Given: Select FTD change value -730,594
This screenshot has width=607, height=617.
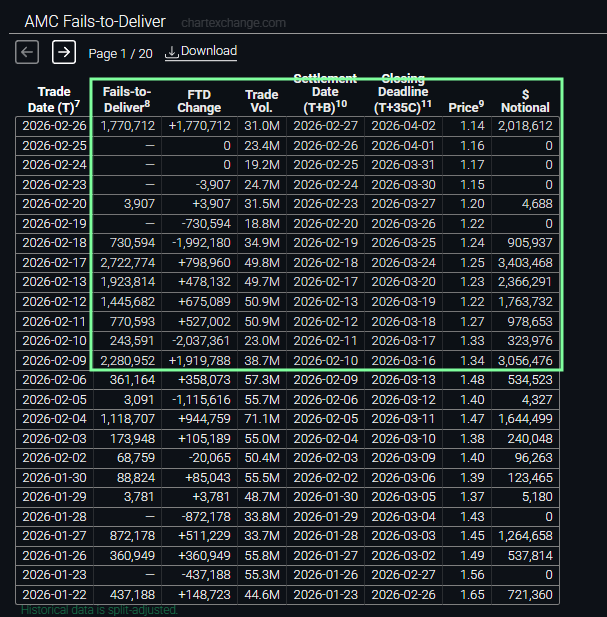Looking at the screenshot, I should (x=206, y=224).
